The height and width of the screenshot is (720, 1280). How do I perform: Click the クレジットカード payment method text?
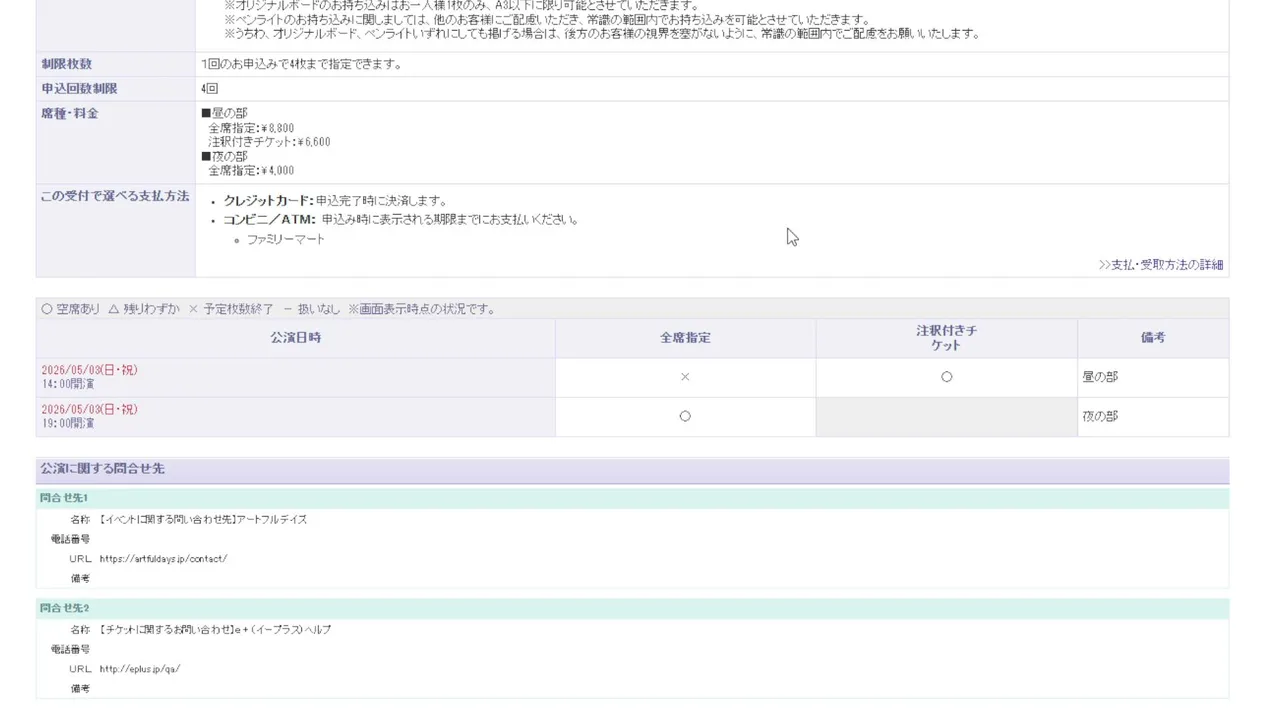(x=268, y=201)
